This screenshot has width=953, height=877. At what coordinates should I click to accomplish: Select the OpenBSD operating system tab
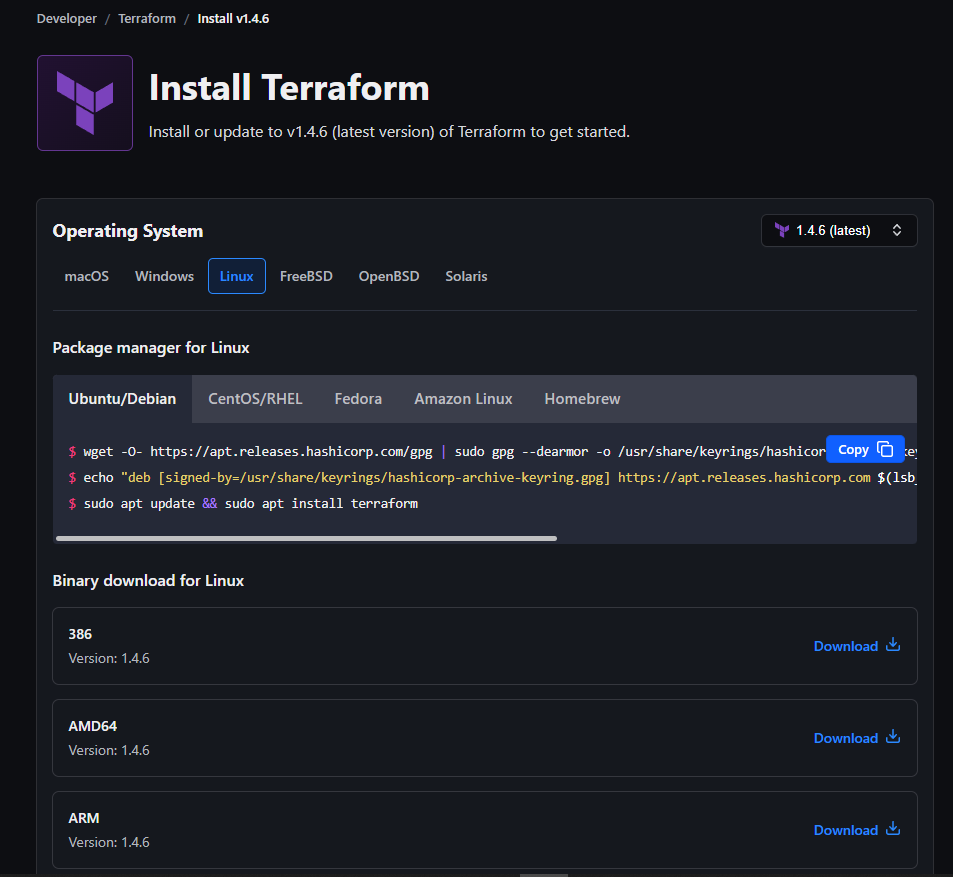pyautogui.click(x=388, y=276)
